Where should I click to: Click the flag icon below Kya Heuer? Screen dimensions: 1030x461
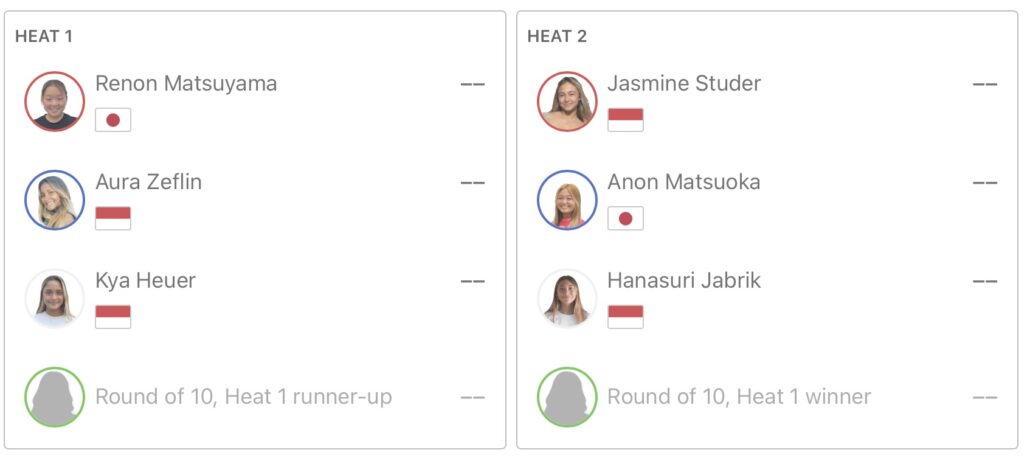tap(113, 317)
